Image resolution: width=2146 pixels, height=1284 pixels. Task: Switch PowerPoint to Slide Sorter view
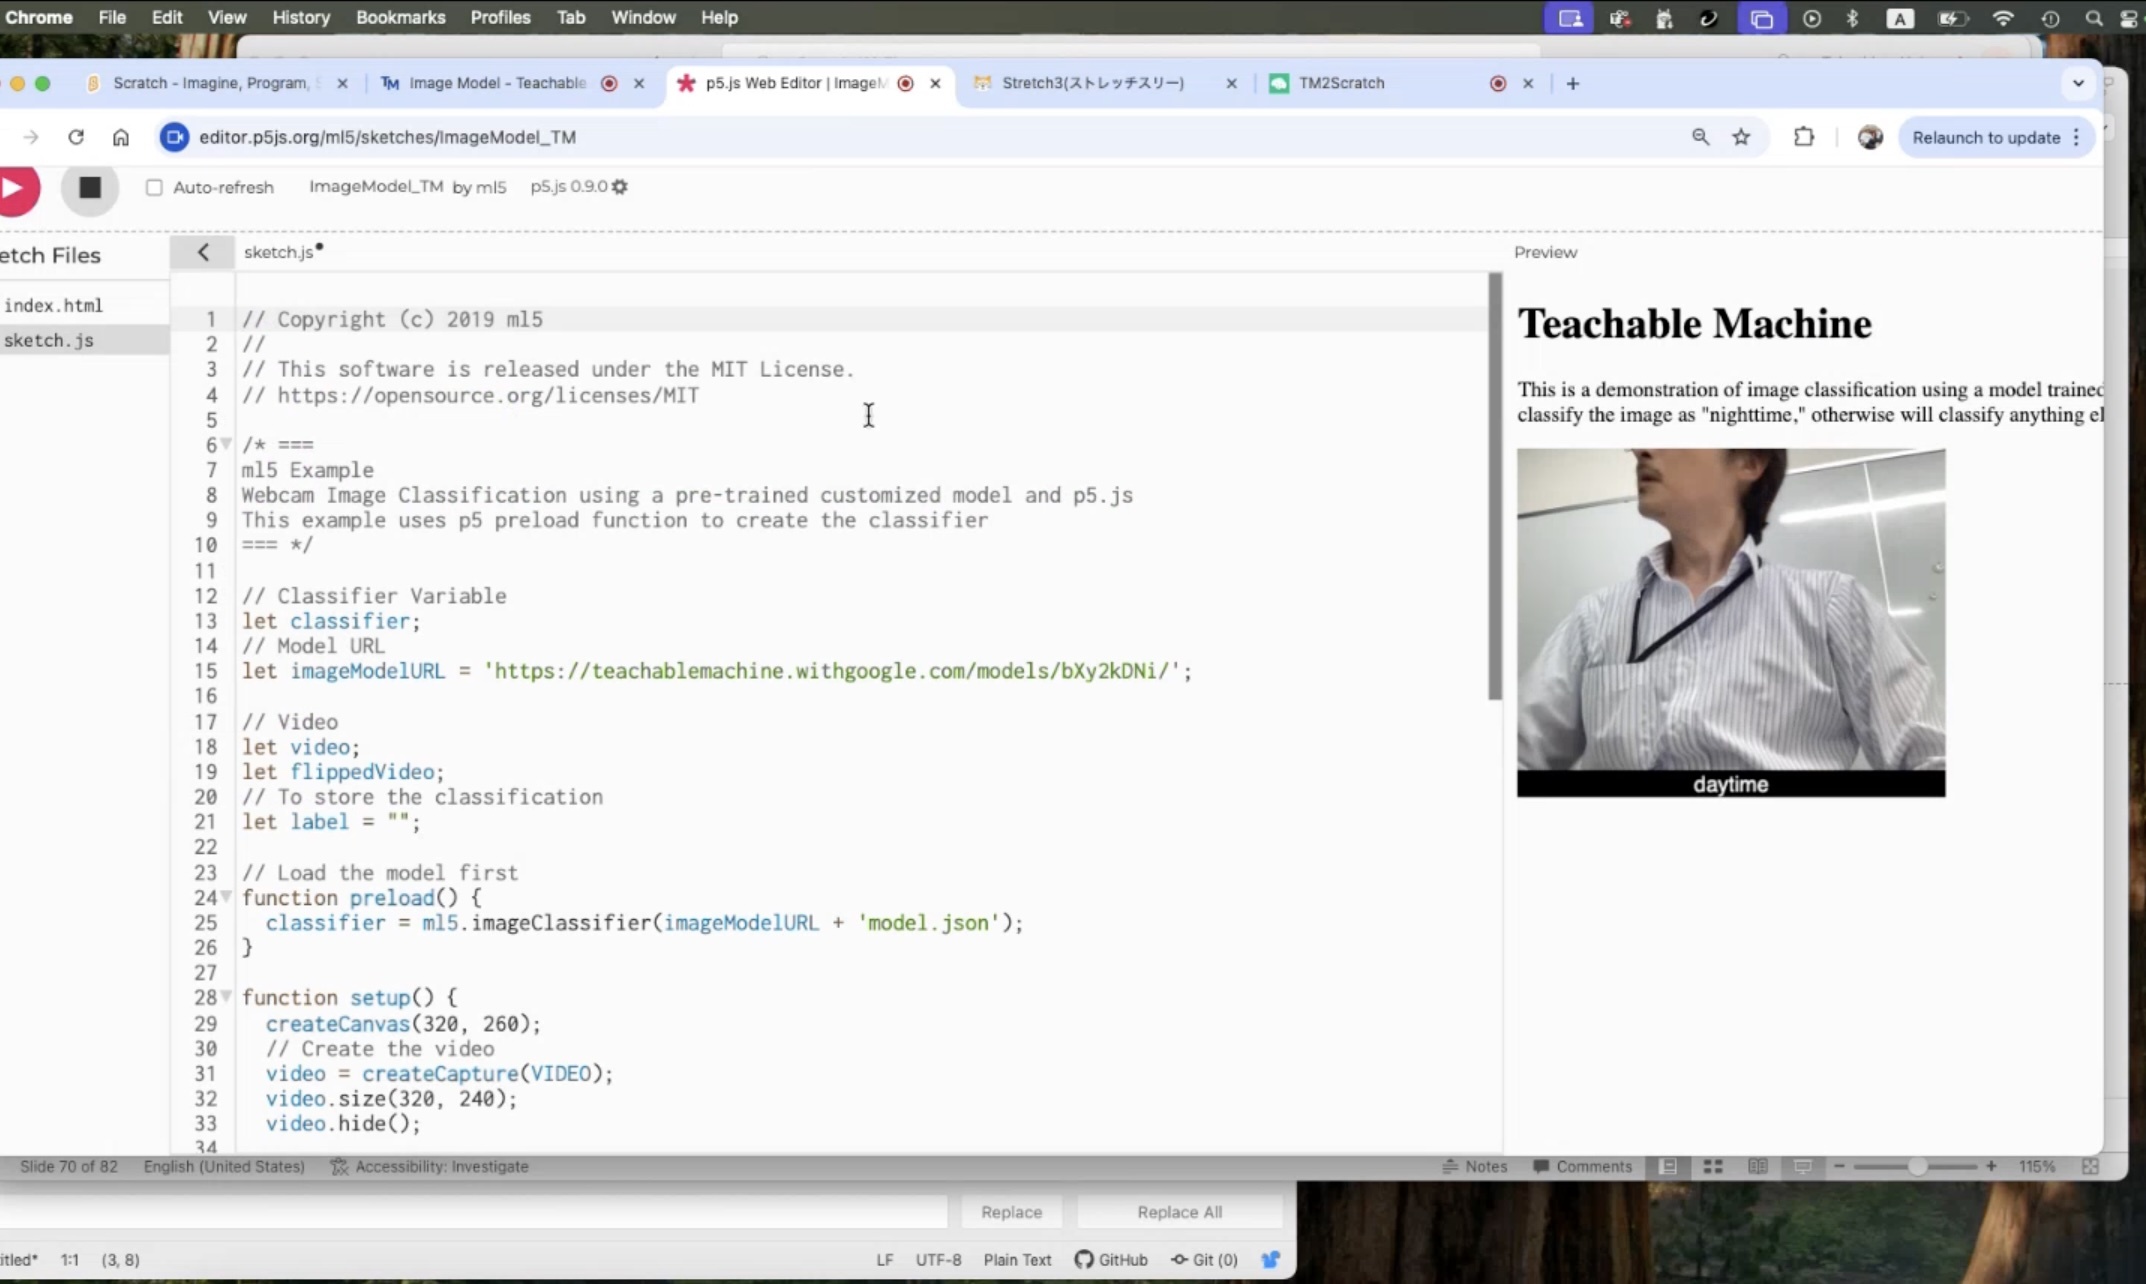[x=1713, y=1166]
